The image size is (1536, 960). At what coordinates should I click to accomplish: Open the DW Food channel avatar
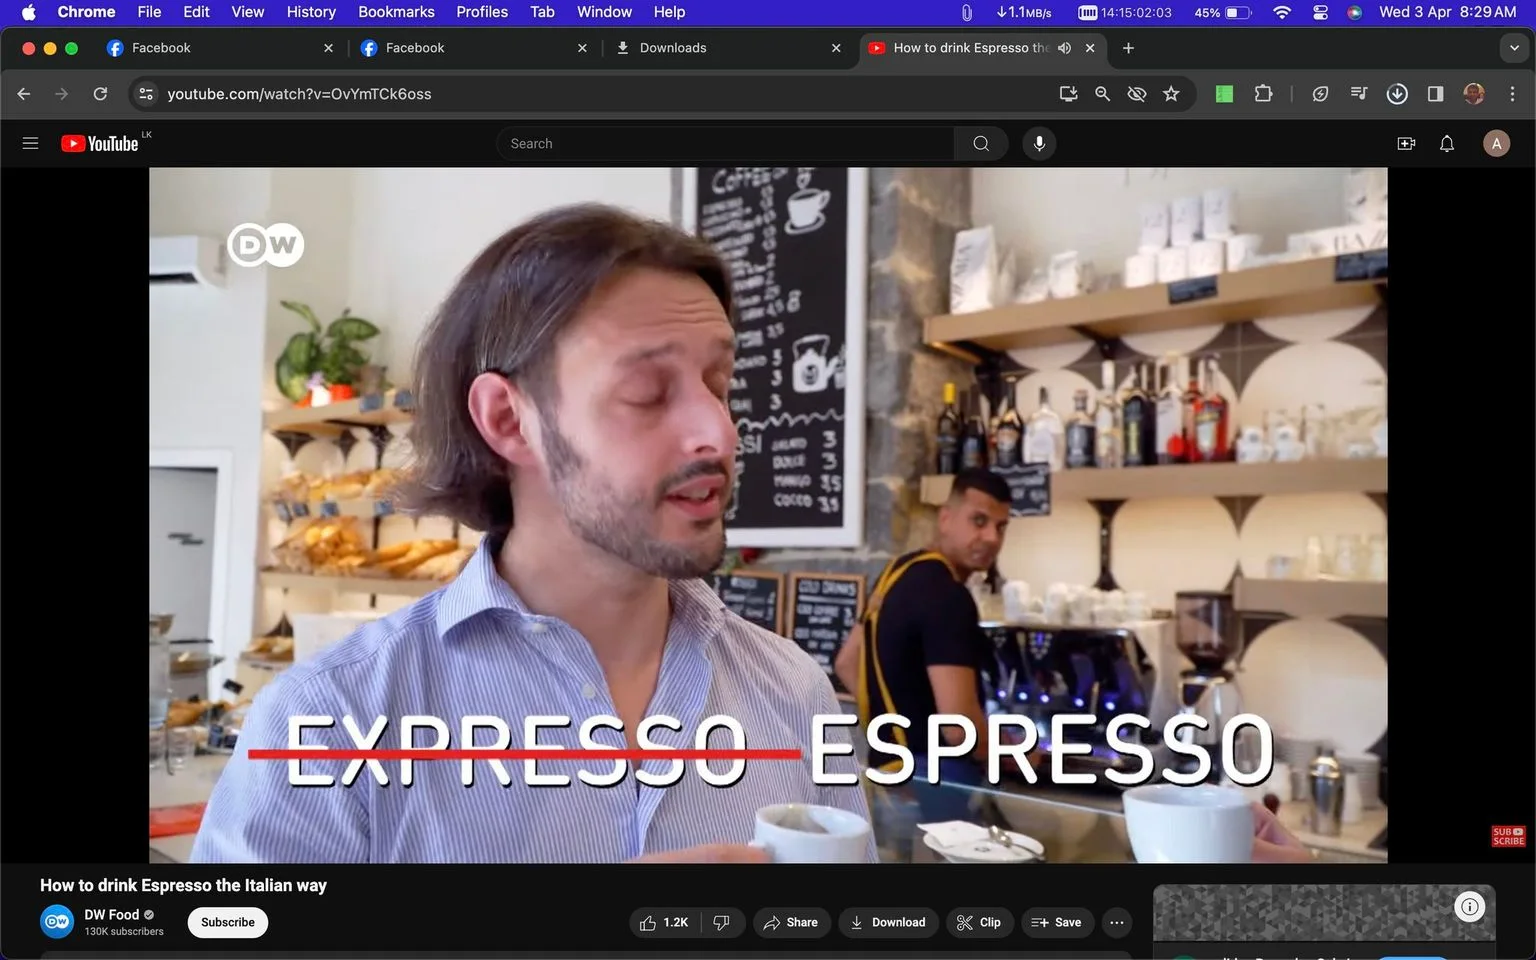click(x=57, y=922)
